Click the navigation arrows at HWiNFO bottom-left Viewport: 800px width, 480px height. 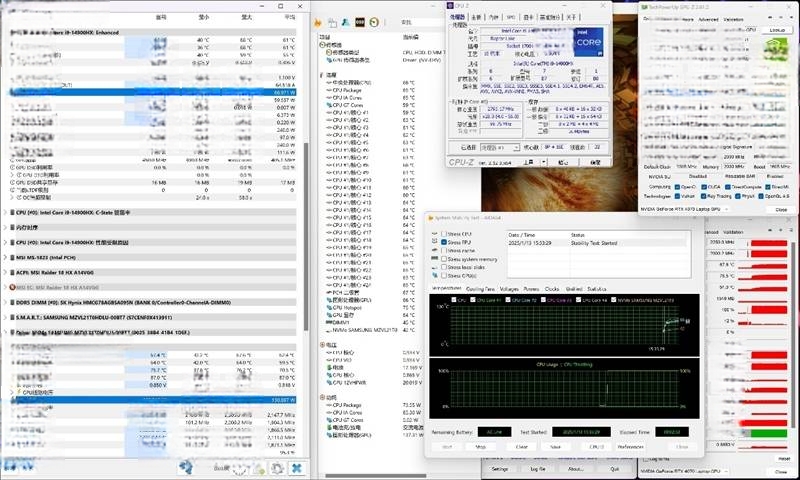[19, 466]
